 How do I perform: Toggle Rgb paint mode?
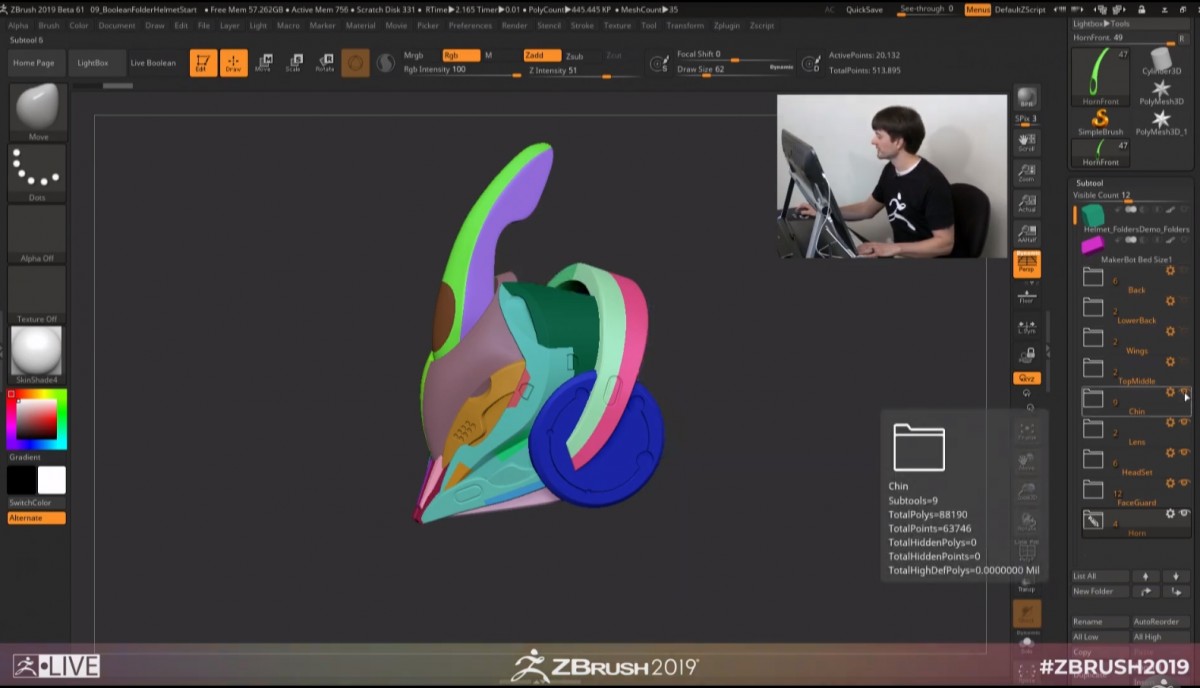click(461, 55)
